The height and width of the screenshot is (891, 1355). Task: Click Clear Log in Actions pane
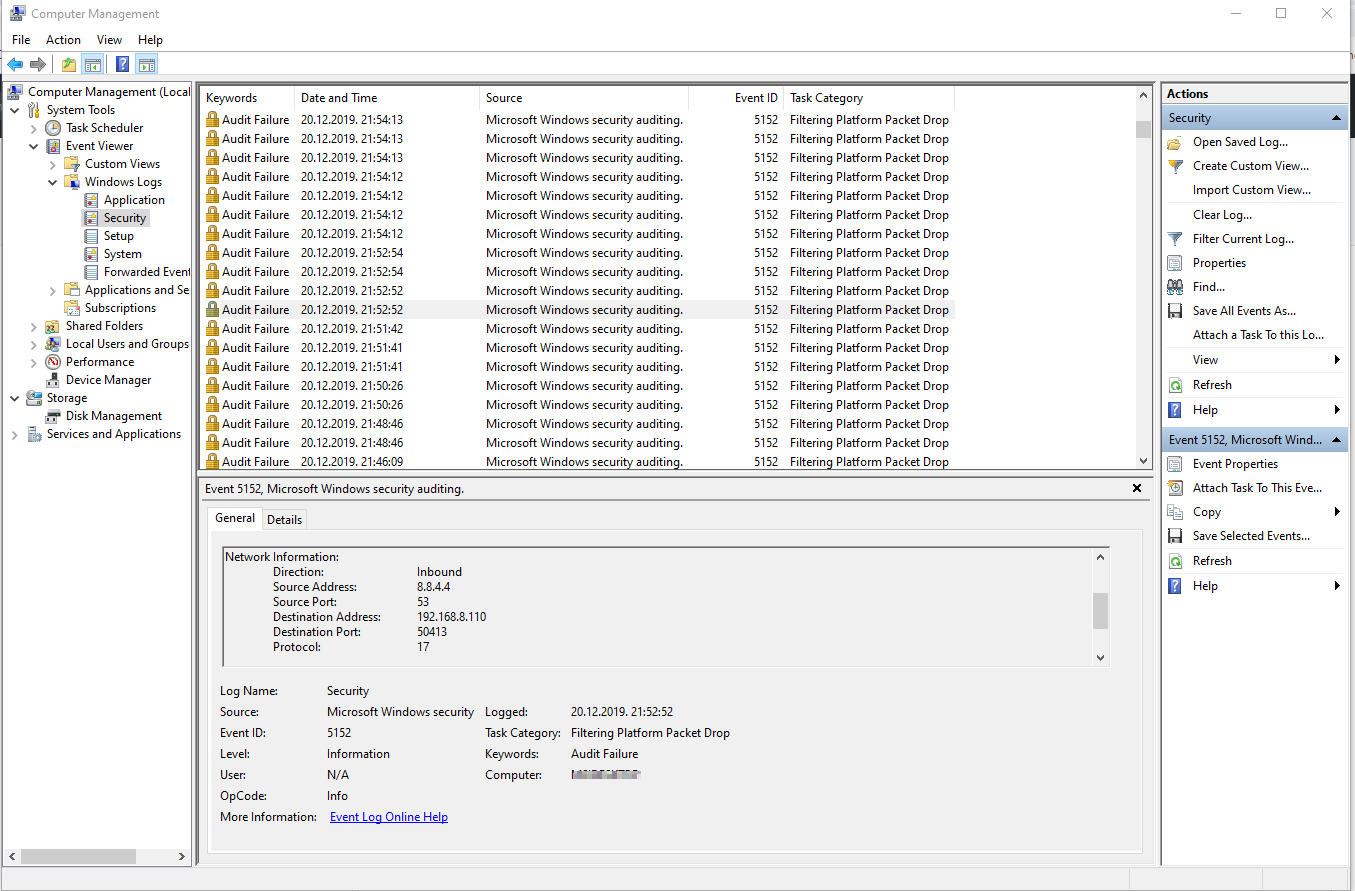click(1222, 215)
